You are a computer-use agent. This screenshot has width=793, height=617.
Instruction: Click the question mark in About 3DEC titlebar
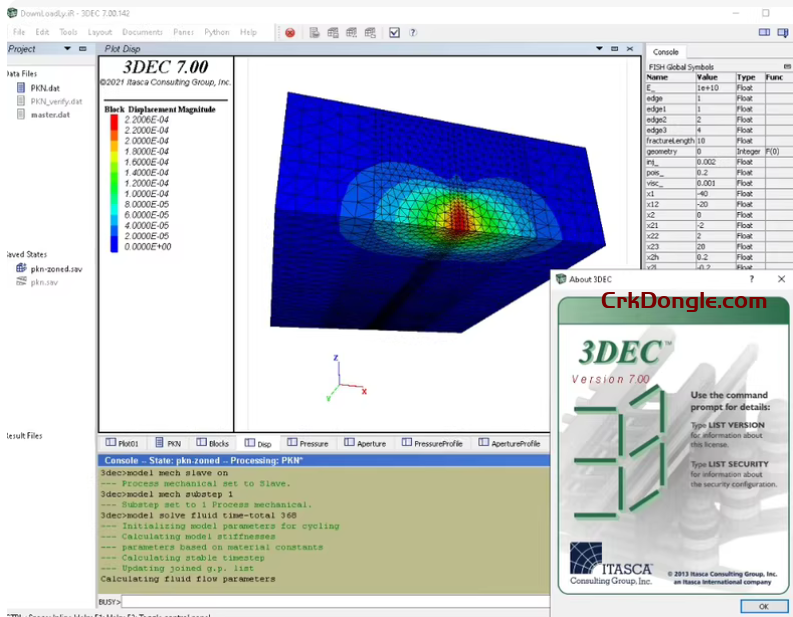[x=751, y=279]
